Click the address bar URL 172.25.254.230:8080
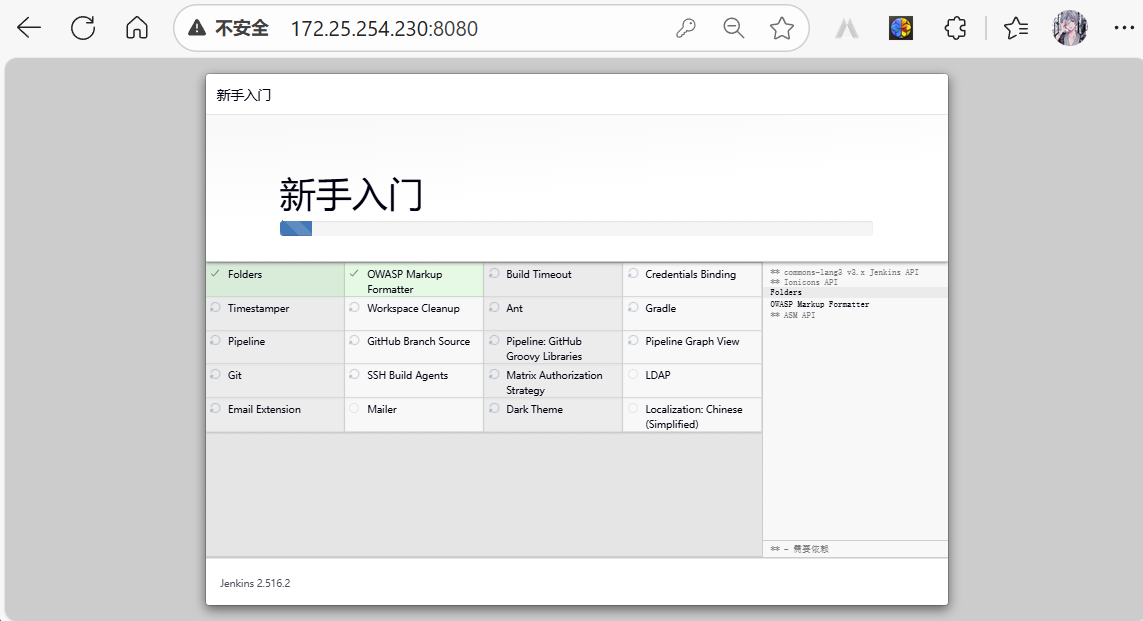 pos(384,28)
